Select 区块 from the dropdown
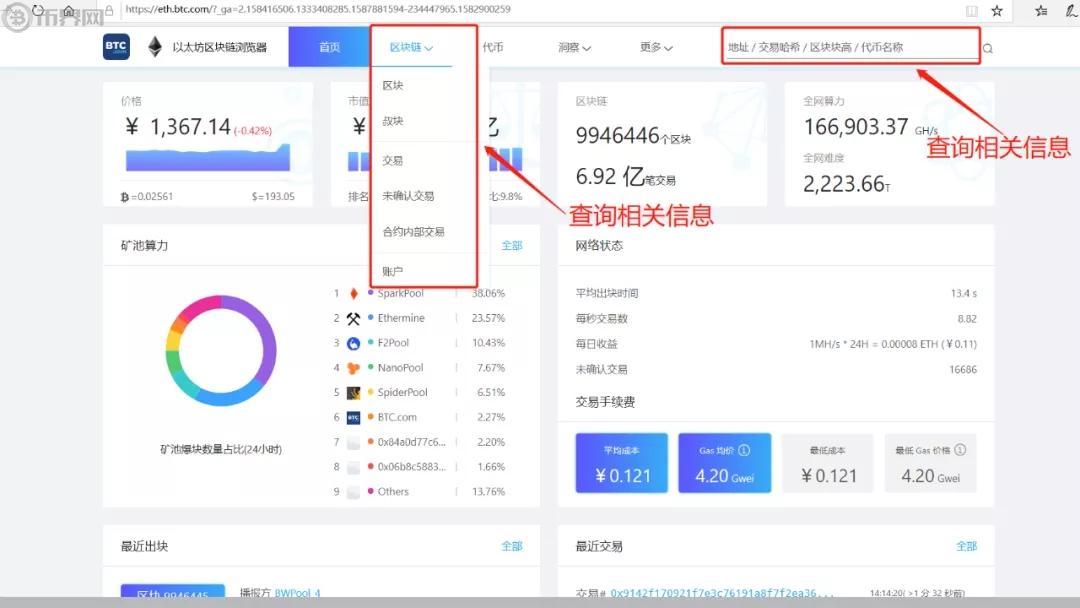The image size is (1080, 608). pyautogui.click(x=393, y=85)
